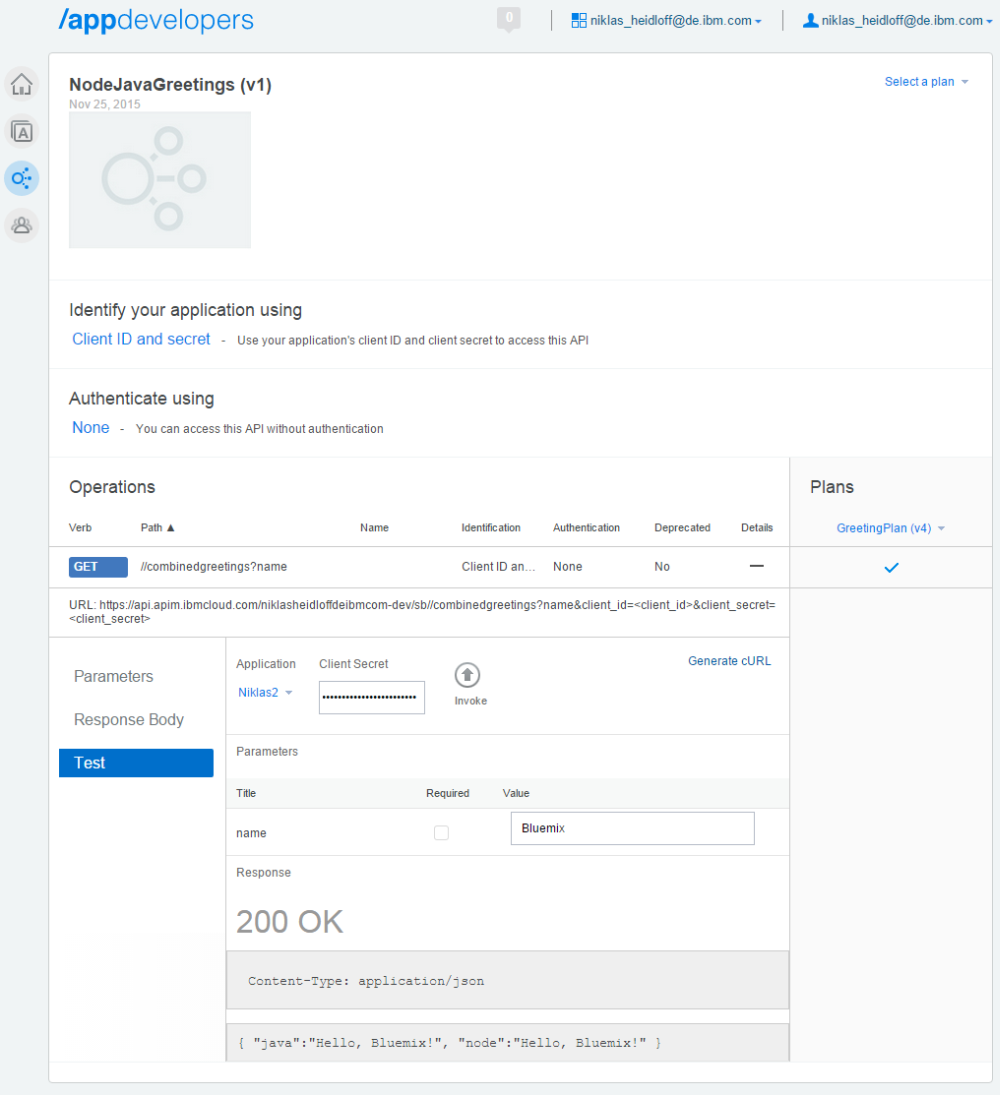Click the Deprecated column header
Screen dimensions: 1000x1095
click(x=682, y=527)
